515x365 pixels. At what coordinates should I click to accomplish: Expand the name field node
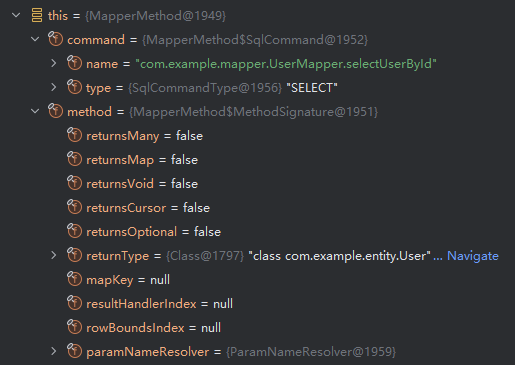(54, 63)
